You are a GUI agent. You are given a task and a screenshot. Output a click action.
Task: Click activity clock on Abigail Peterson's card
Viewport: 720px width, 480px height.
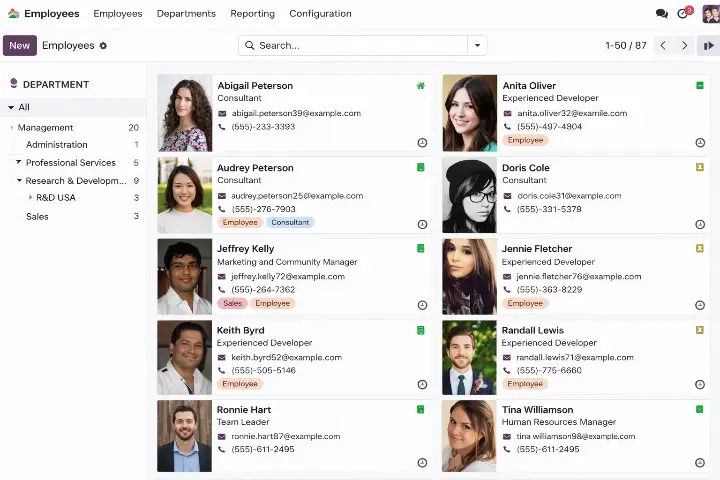click(422, 143)
